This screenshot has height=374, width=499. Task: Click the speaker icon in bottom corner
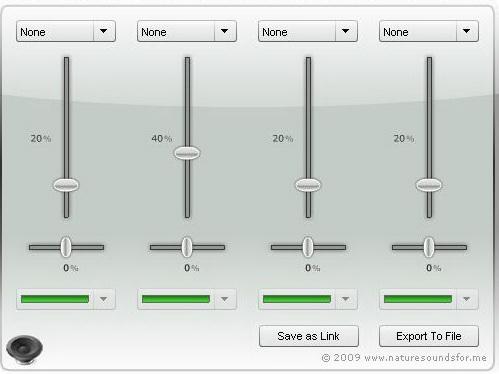pyautogui.click(x=24, y=349)
